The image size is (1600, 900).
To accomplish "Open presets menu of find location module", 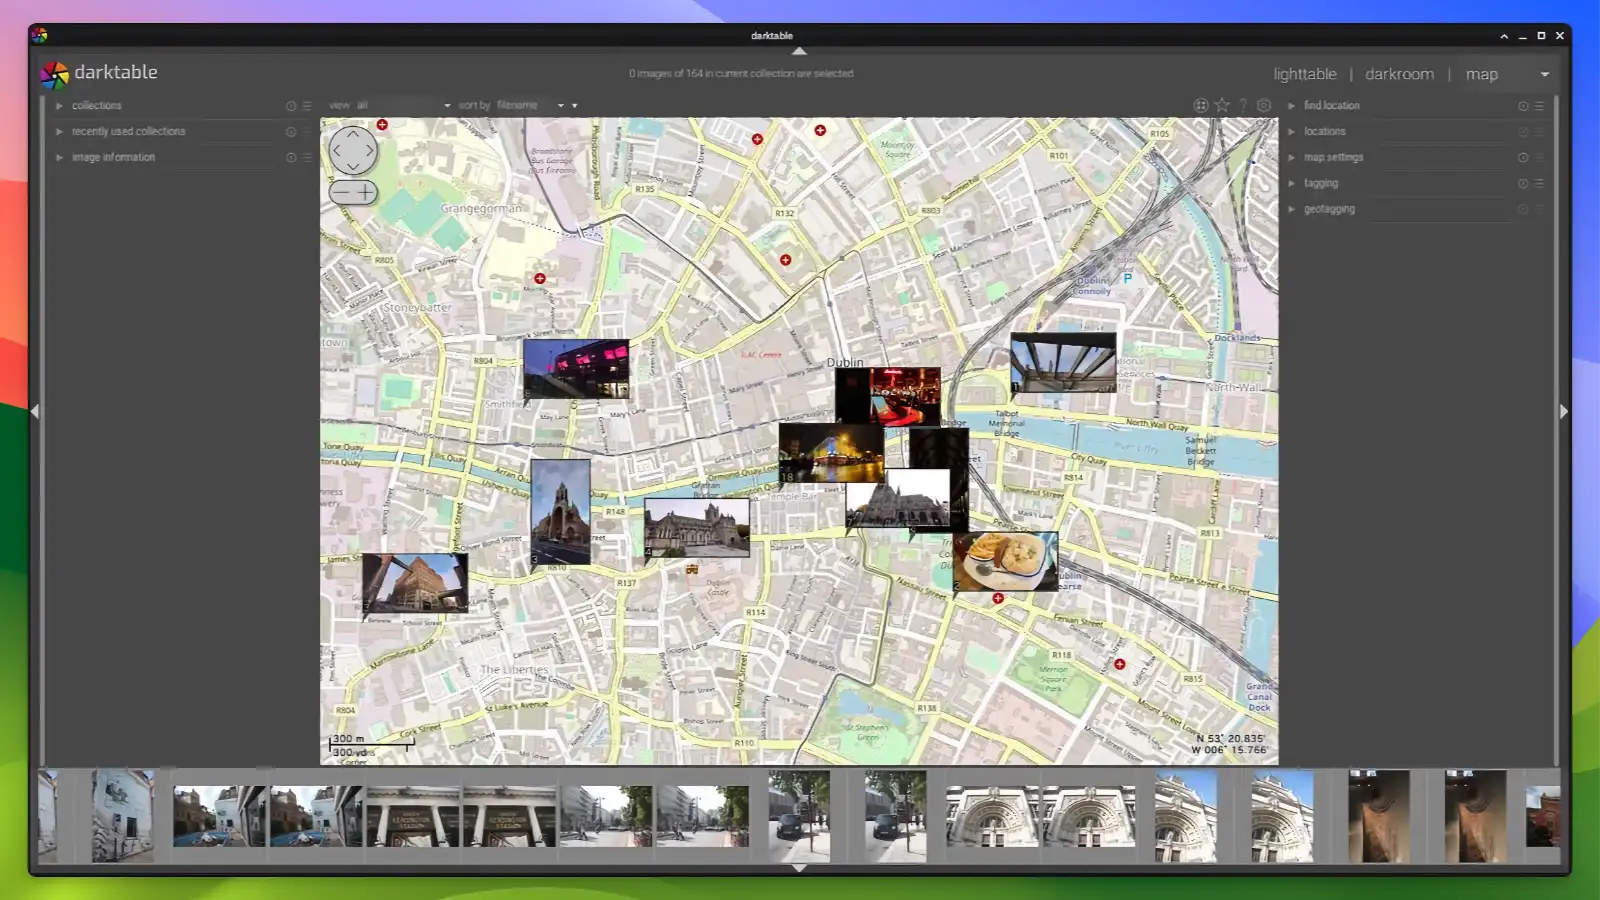I will coord(1539,106).
